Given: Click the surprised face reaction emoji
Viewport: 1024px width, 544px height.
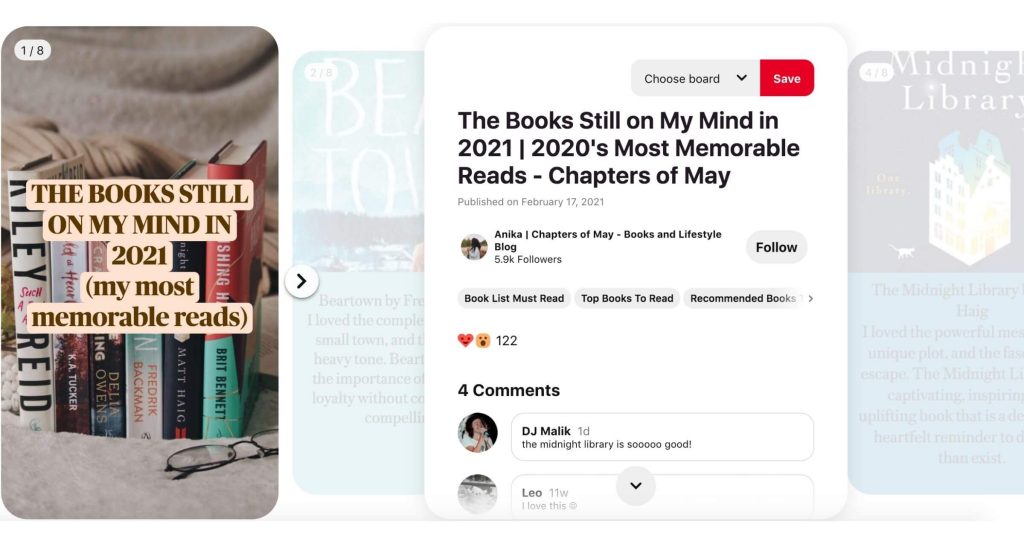Looking at the screenshot, I should tap(483, 340).
